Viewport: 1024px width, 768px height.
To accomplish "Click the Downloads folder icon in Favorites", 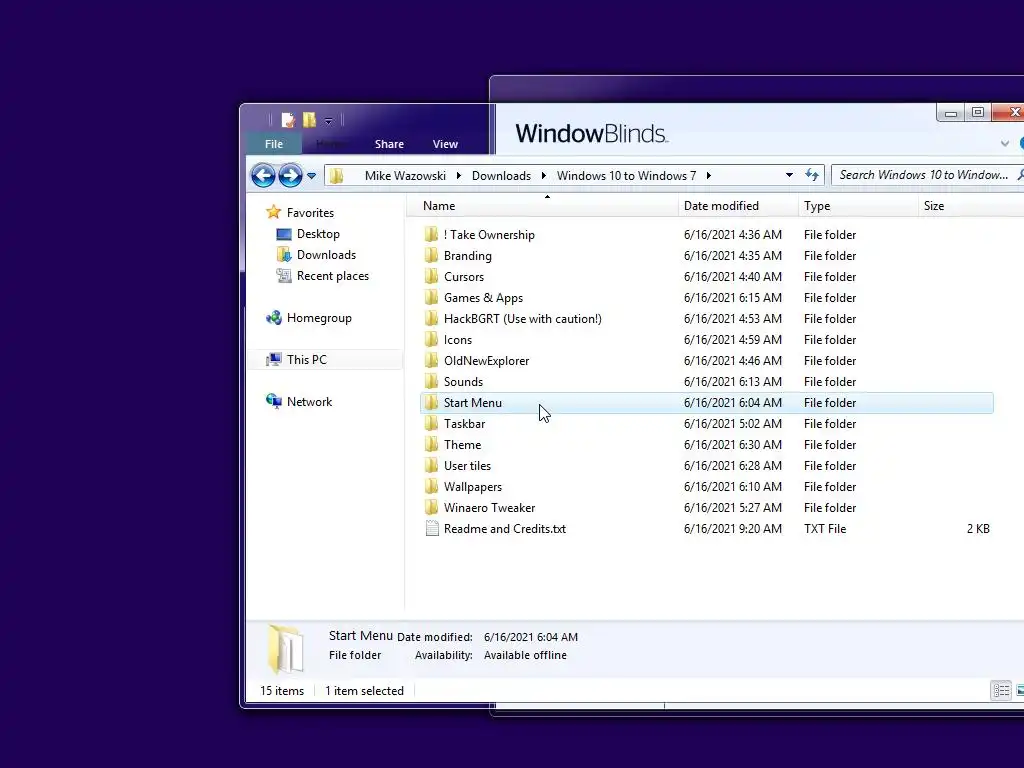I will point(283,255).
